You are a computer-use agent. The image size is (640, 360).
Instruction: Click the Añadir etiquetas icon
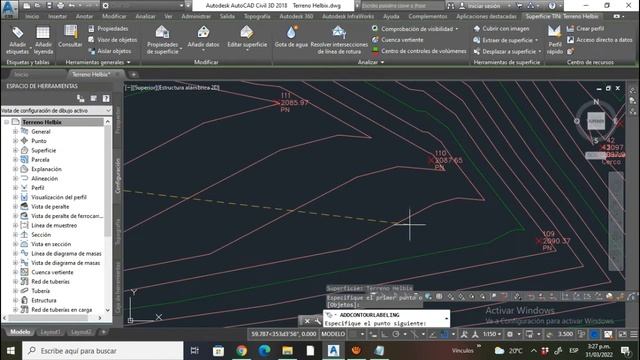(17, 33)
